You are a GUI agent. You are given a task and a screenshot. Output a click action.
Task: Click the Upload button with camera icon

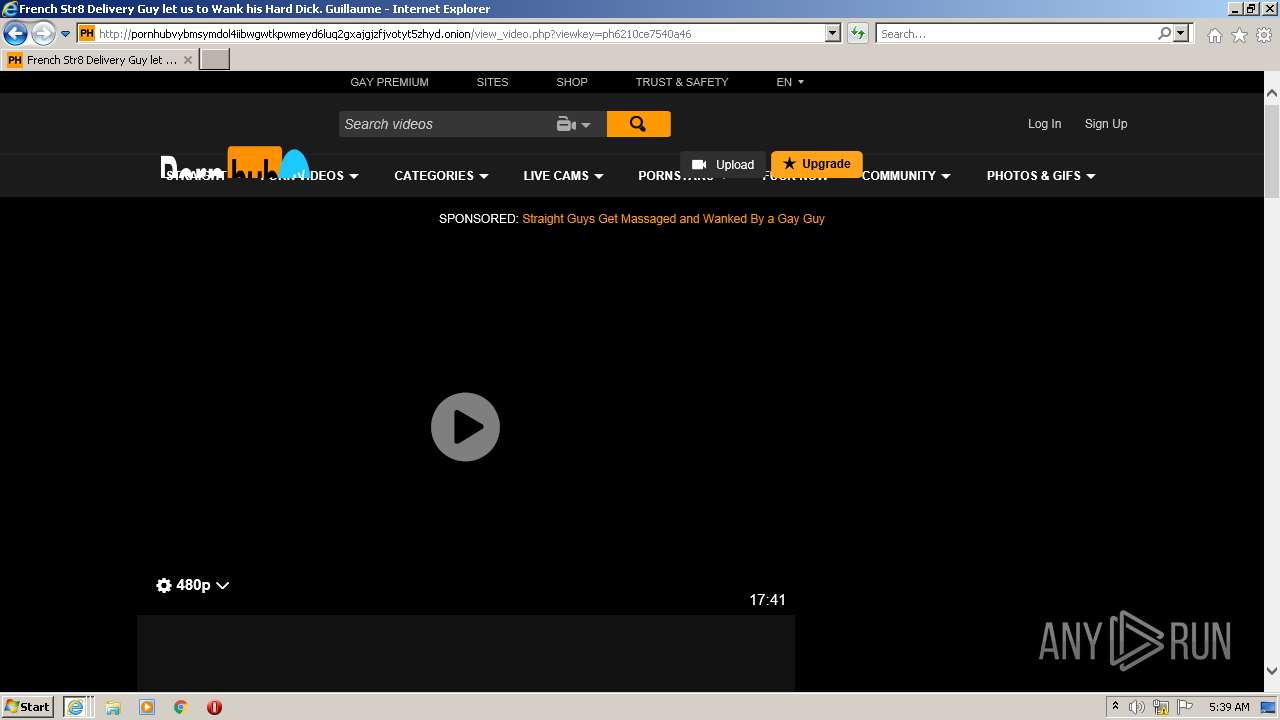[x=723, y=164]
